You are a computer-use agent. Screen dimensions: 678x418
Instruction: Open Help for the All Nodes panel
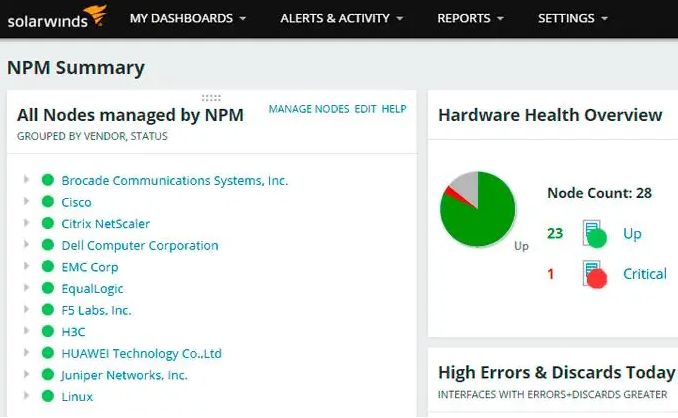coord(394,109)
